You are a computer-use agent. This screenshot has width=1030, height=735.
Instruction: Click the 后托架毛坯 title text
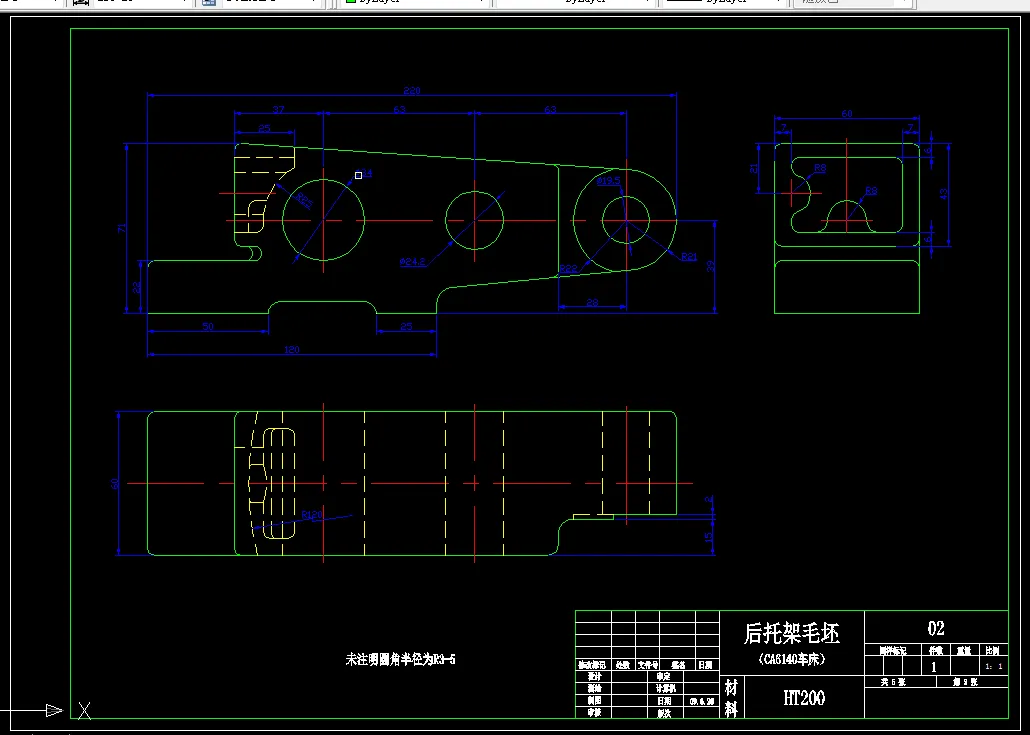point(792,634)
